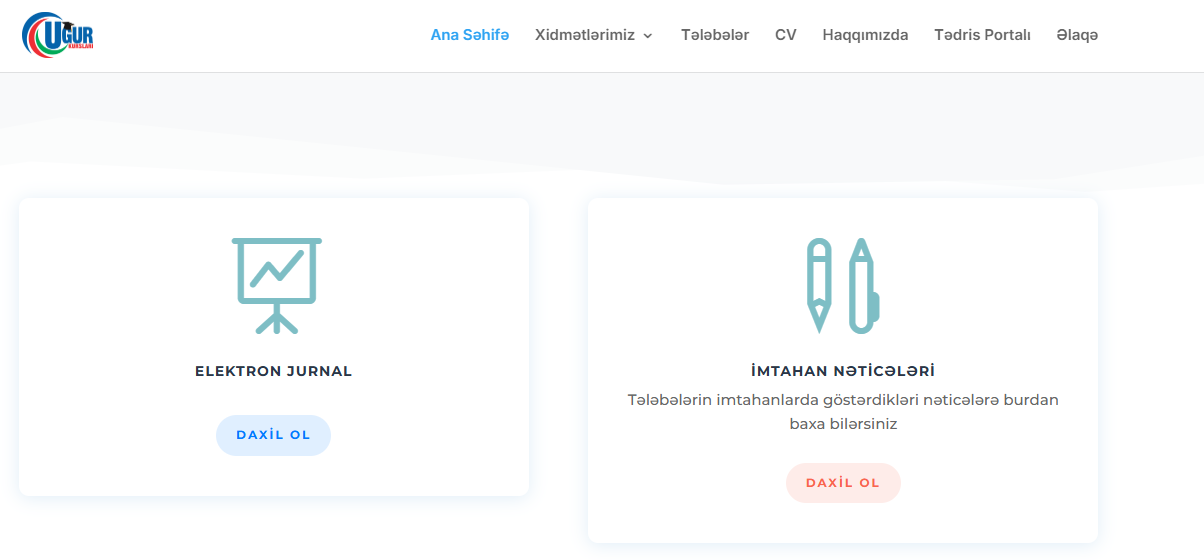This screenshot has width=1204, height=560.
Task: Go to the Əlaqə page
Action: click(x=1077, y=35)
